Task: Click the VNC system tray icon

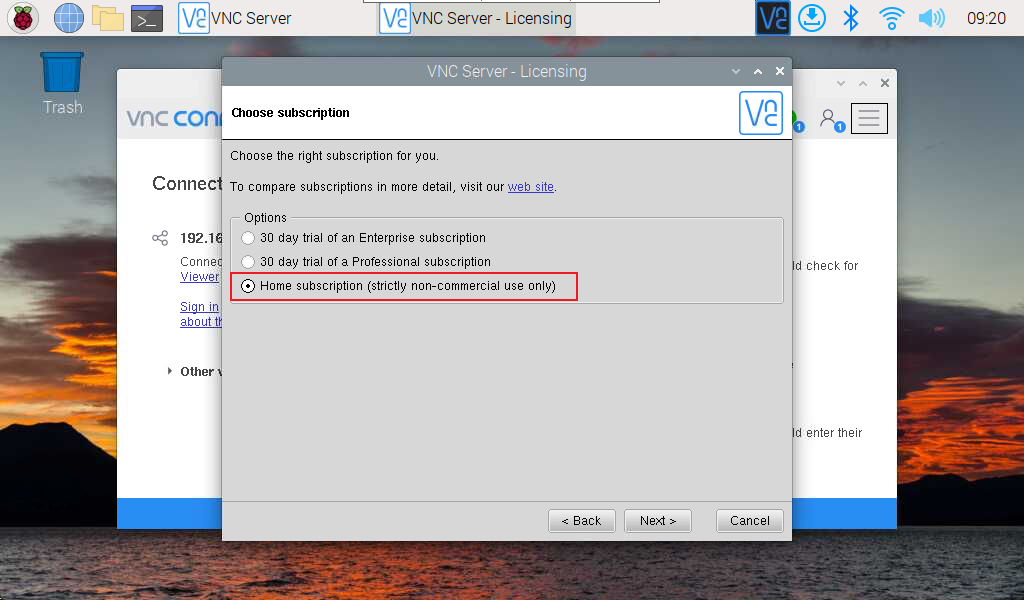Action: point(773,18)
